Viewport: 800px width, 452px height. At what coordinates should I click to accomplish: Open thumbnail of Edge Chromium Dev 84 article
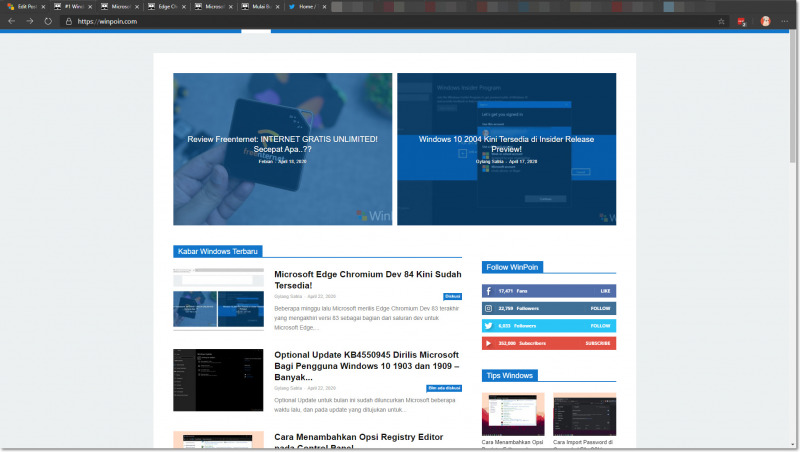tap(218, 299)
